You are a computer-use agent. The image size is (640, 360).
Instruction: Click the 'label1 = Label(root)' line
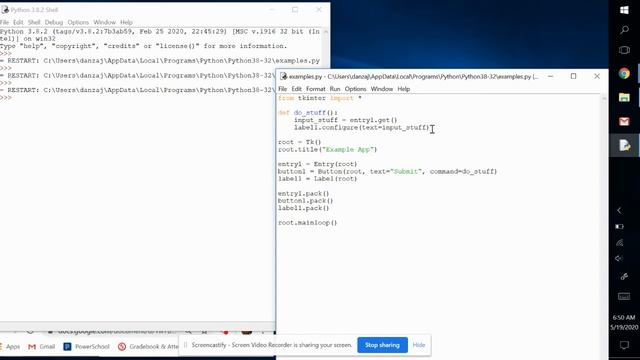point(318,179)
